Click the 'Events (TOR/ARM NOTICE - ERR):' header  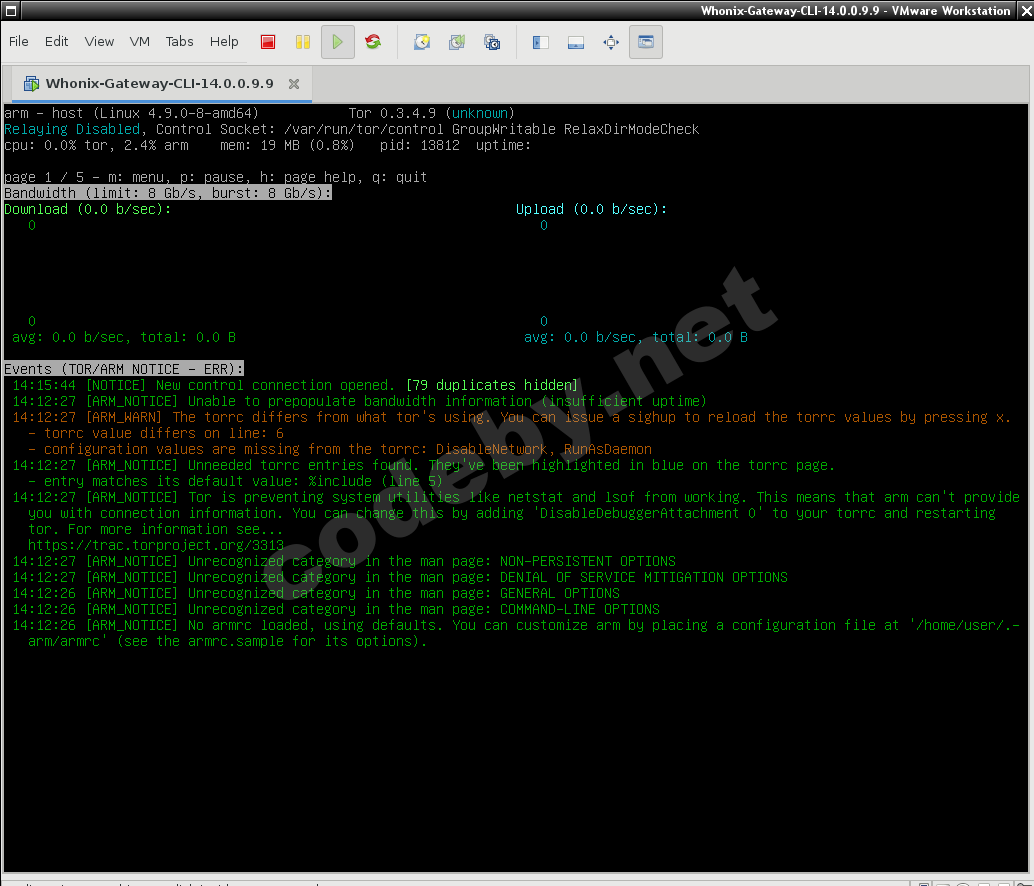(124, 369)
